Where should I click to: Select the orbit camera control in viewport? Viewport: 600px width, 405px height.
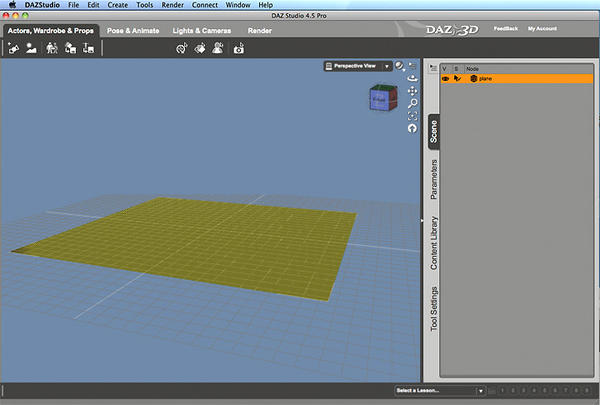click(x=412, y=78)
